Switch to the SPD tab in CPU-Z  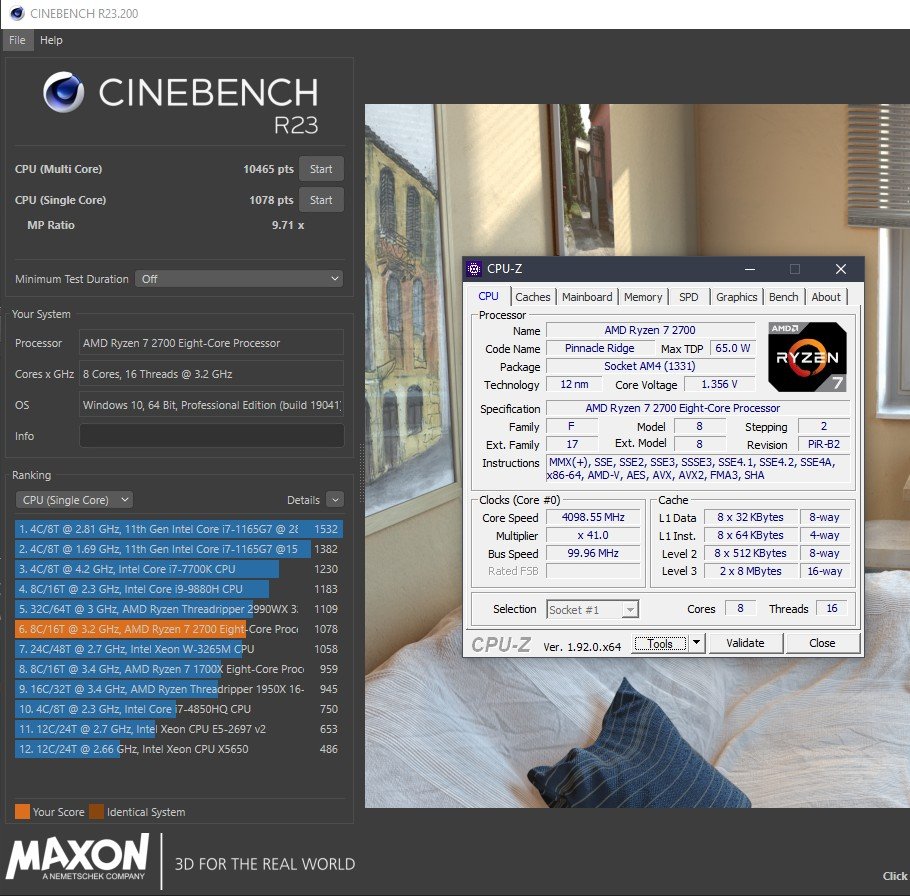pyautogui.click(x=688, y=297)
